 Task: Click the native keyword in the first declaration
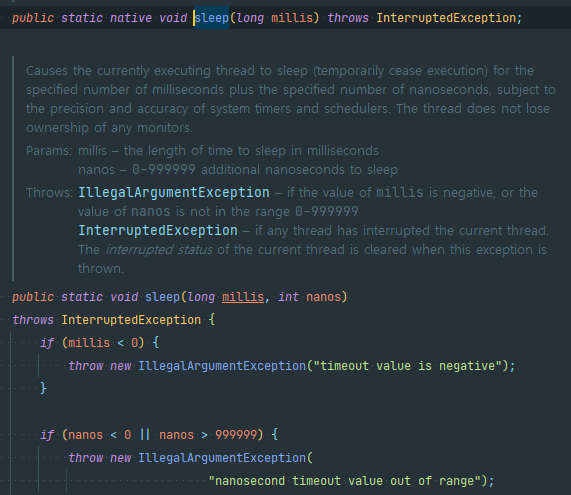(131, 18)
